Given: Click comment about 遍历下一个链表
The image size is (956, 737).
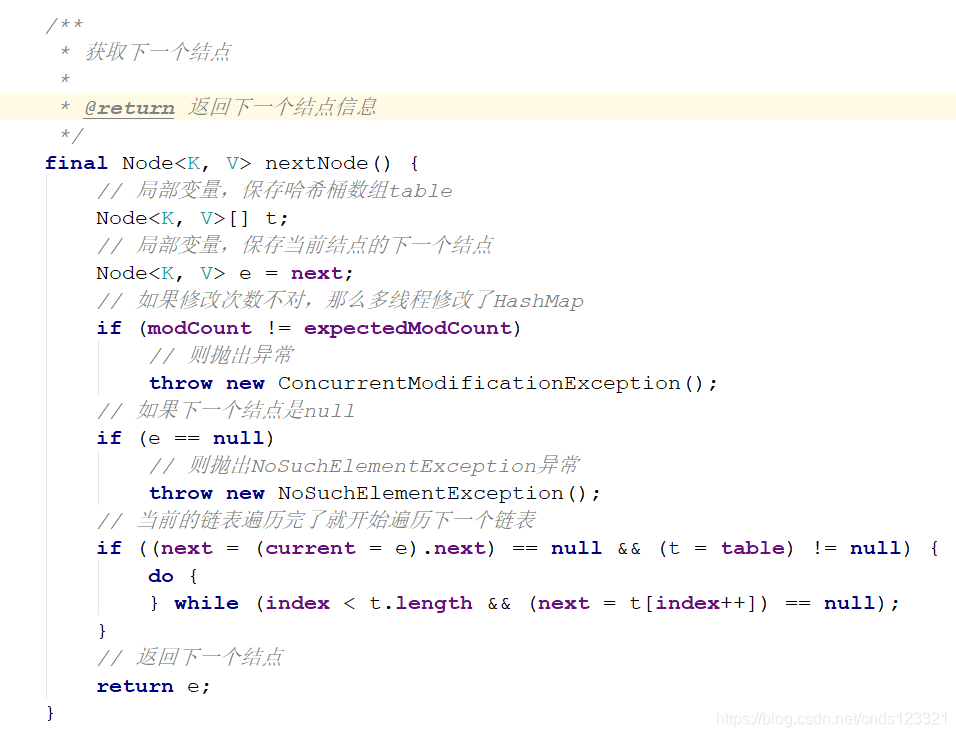Looking at the screenshot, I should [x=316, y=520].
